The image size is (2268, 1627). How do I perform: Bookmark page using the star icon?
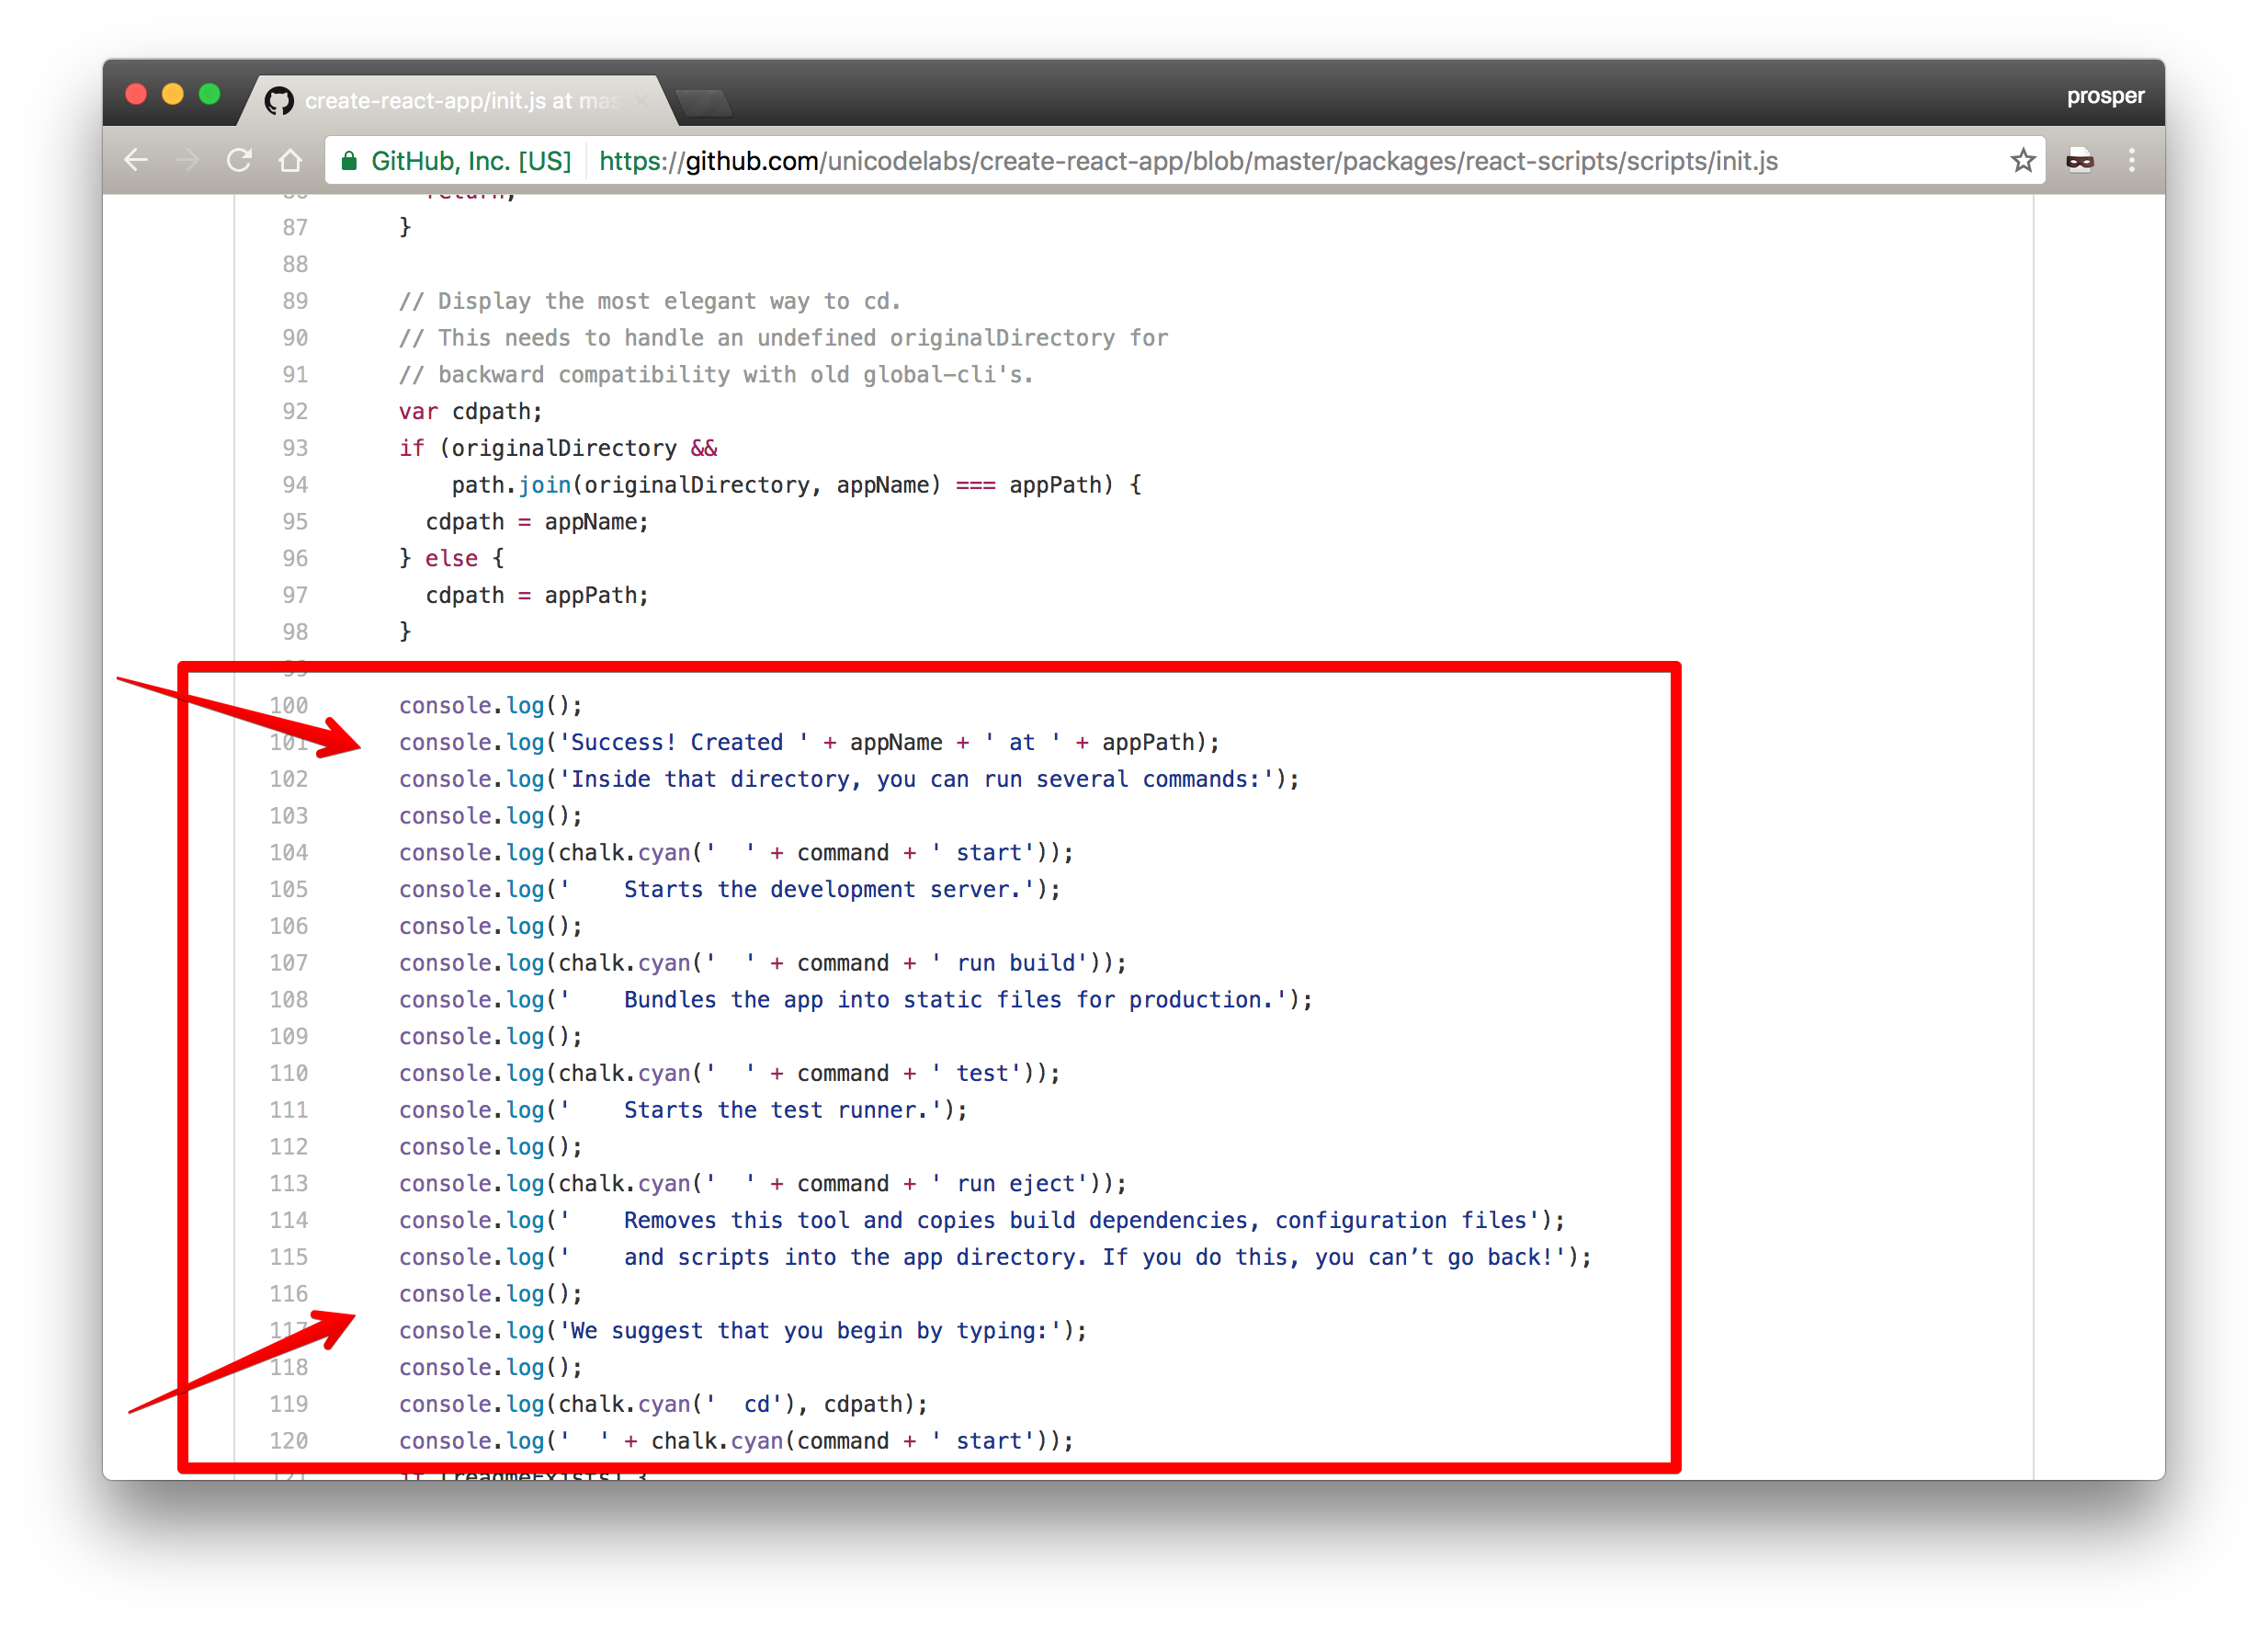(x=2022, y=160)
